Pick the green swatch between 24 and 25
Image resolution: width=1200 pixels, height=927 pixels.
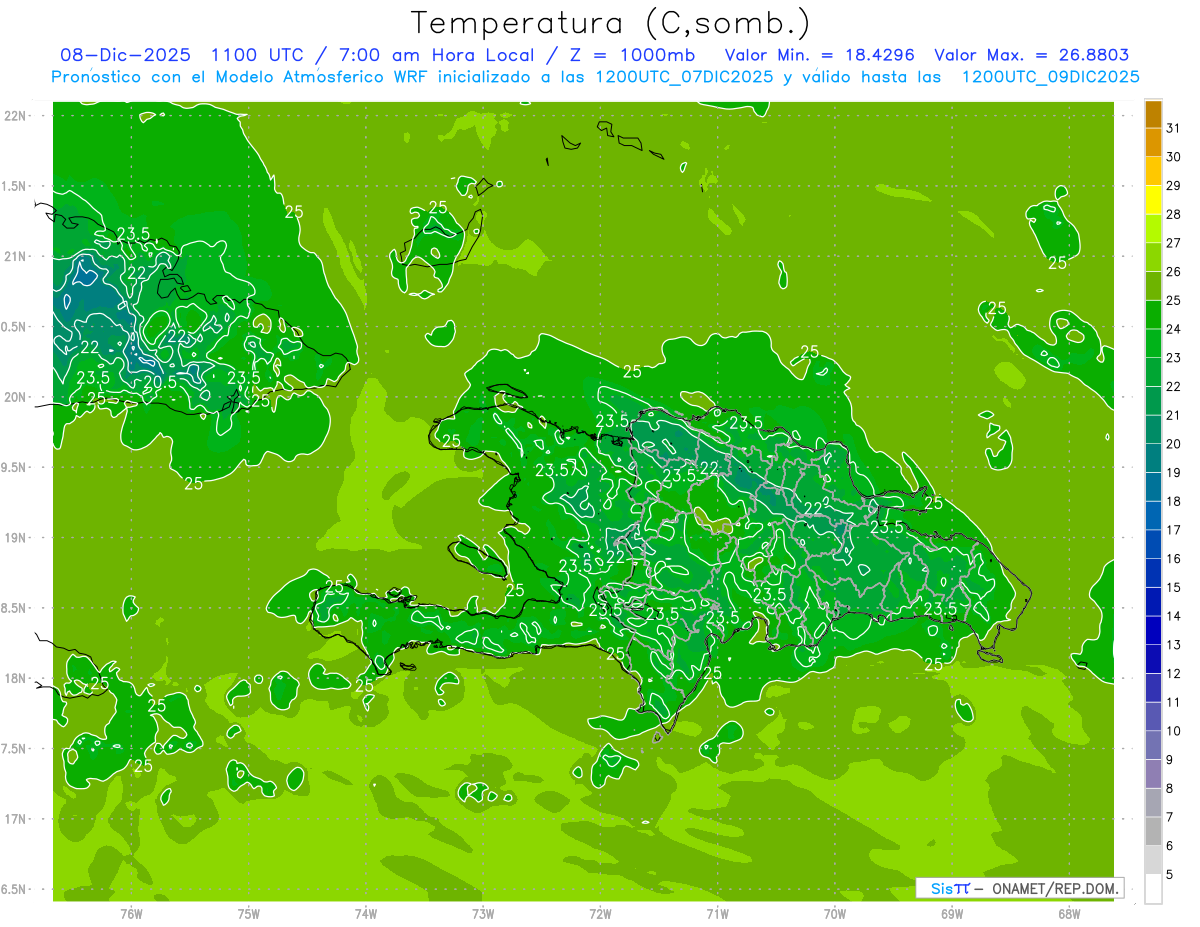click(x=1153, y=315)
